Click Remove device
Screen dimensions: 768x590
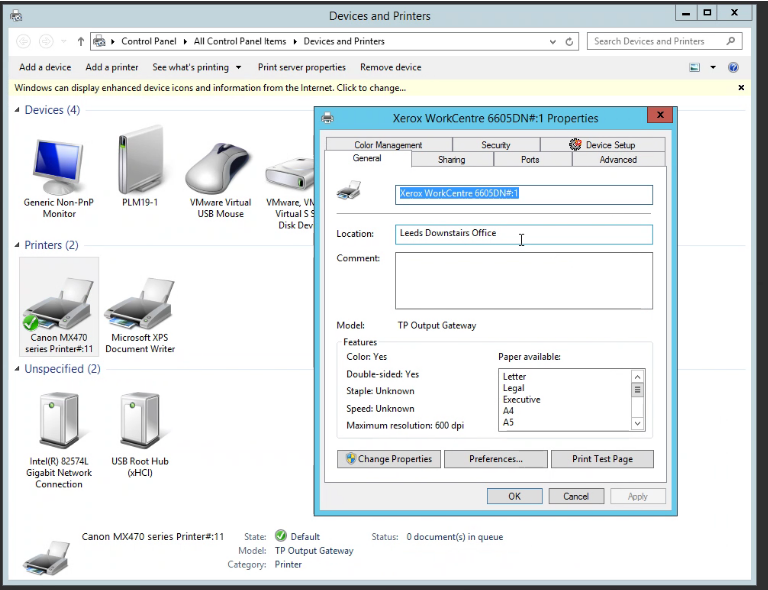tap(390, 68)
